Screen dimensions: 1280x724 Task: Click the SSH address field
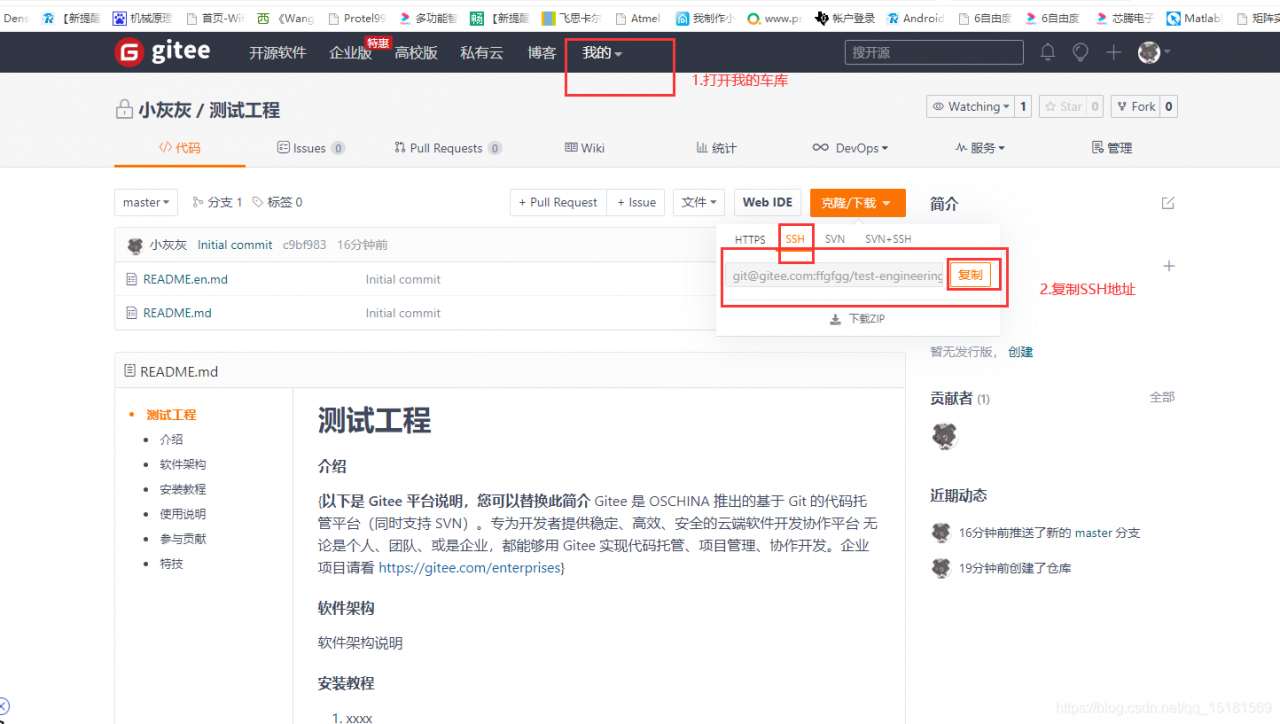click(835, 275)
